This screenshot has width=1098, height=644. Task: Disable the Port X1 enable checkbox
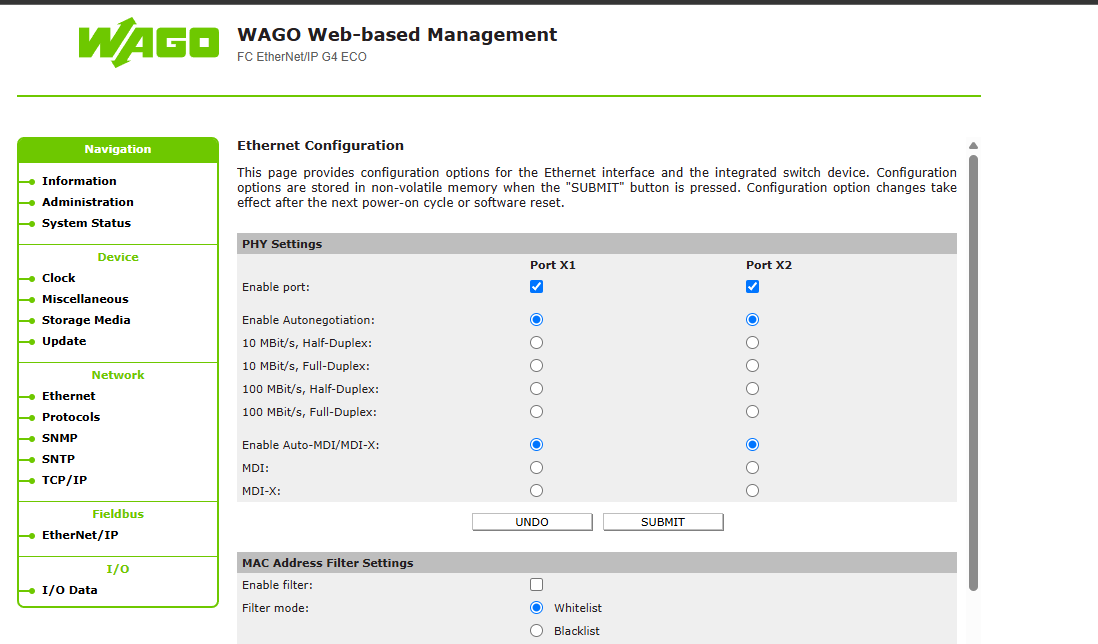click(x=537, y=287)
